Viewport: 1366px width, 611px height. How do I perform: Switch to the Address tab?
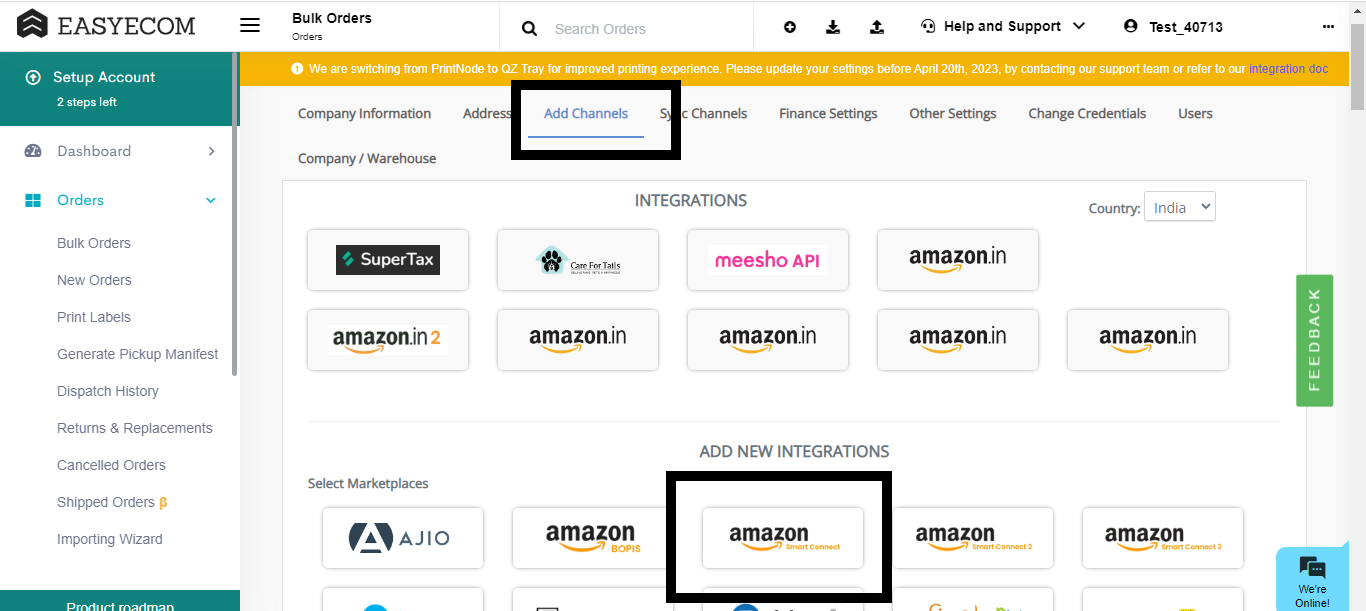tap(487, 113)
